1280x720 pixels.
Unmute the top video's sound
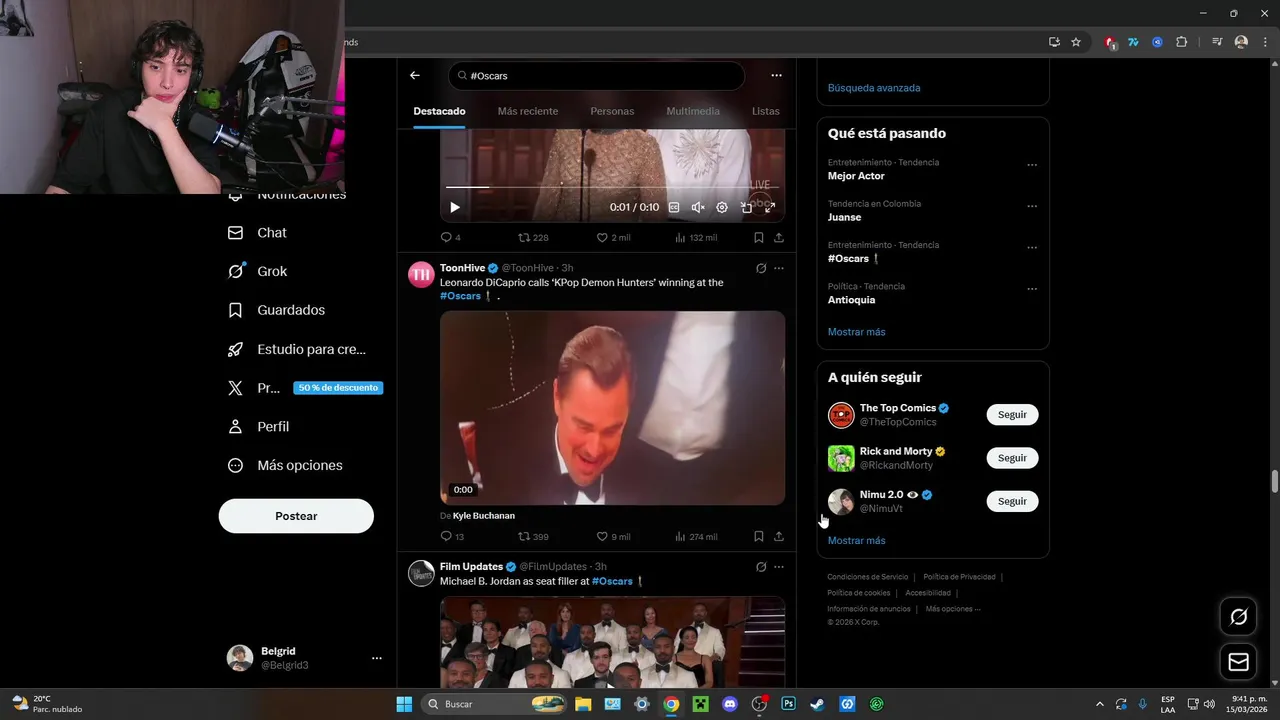tap(698, 207)
